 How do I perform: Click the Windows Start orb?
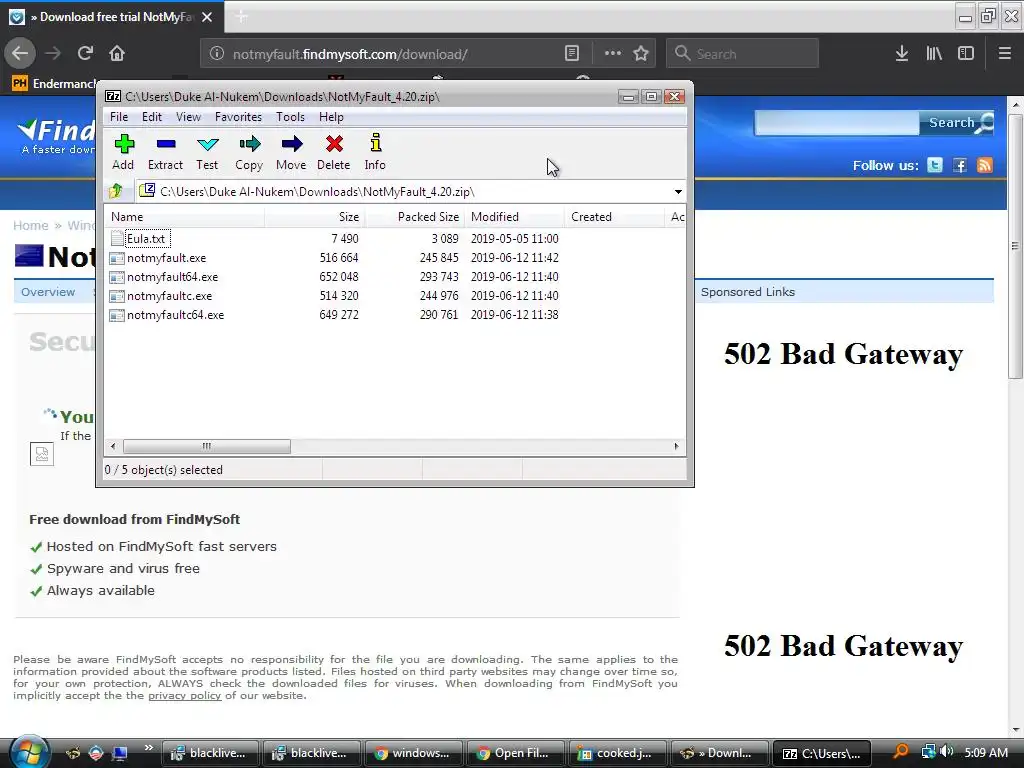(x=29, y=752)
